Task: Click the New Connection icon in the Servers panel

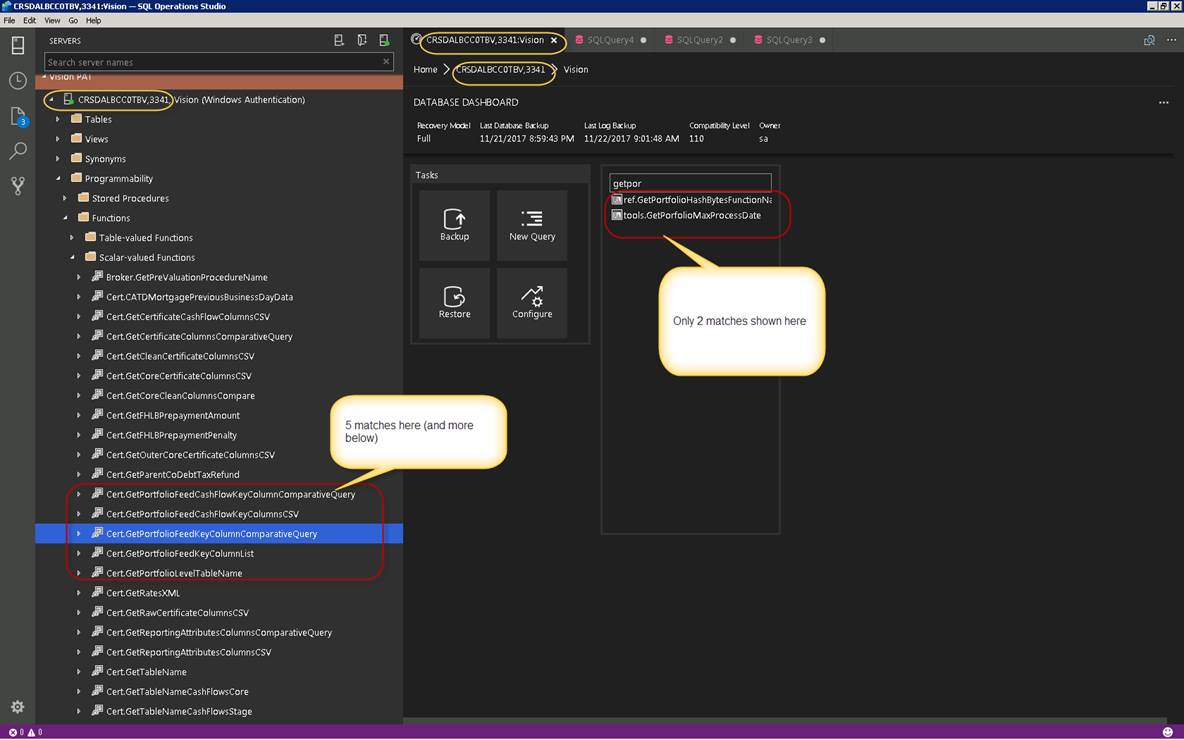Action: pyautogui.click(x=339, y=39)
